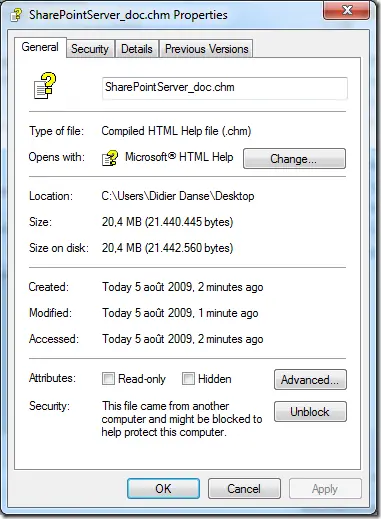Click the Modified value '1 minute ago'

click(x=228, y=313)
